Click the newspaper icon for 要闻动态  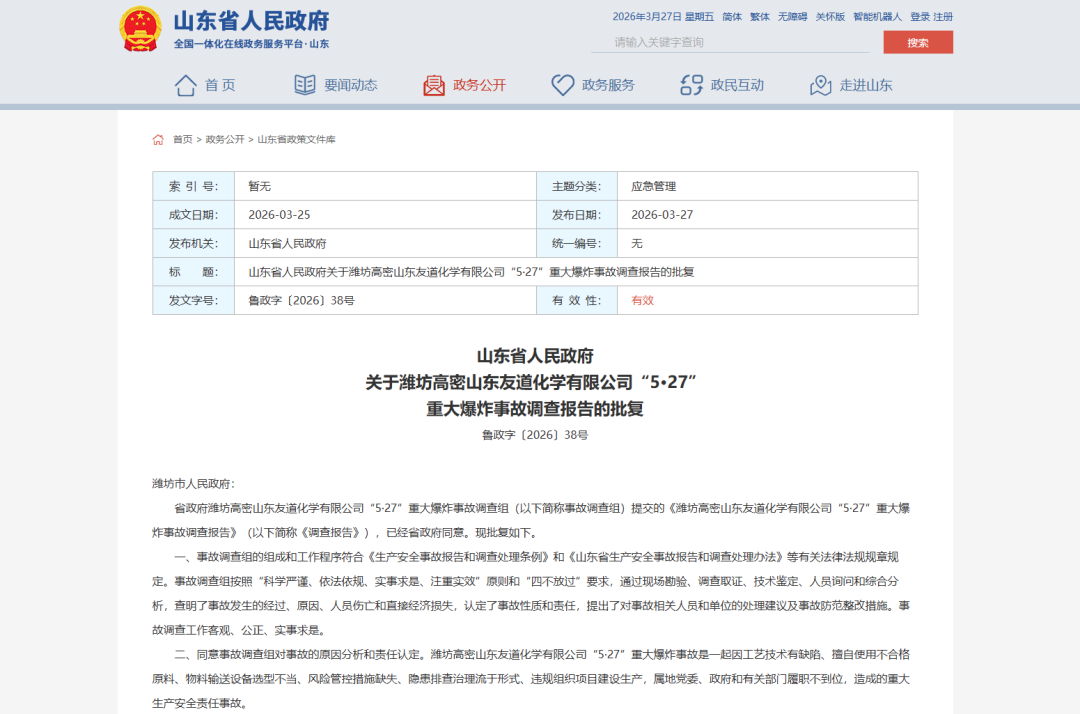305,85
